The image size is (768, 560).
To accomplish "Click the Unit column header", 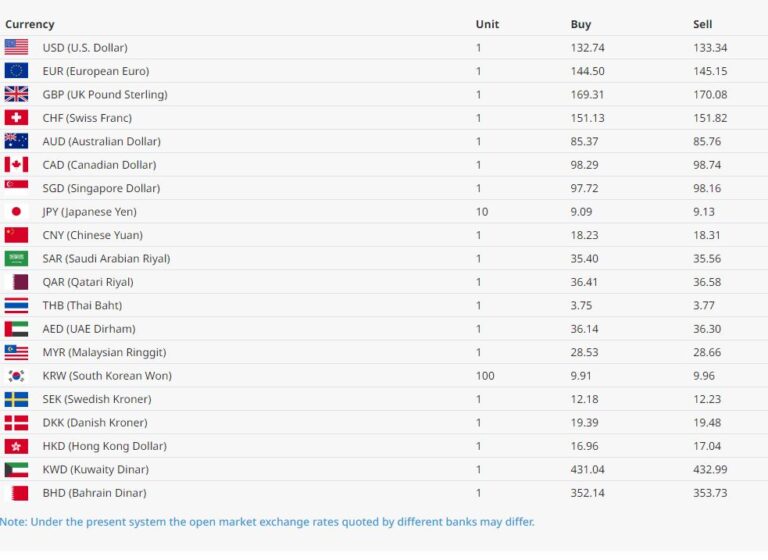I will (487, 24).
